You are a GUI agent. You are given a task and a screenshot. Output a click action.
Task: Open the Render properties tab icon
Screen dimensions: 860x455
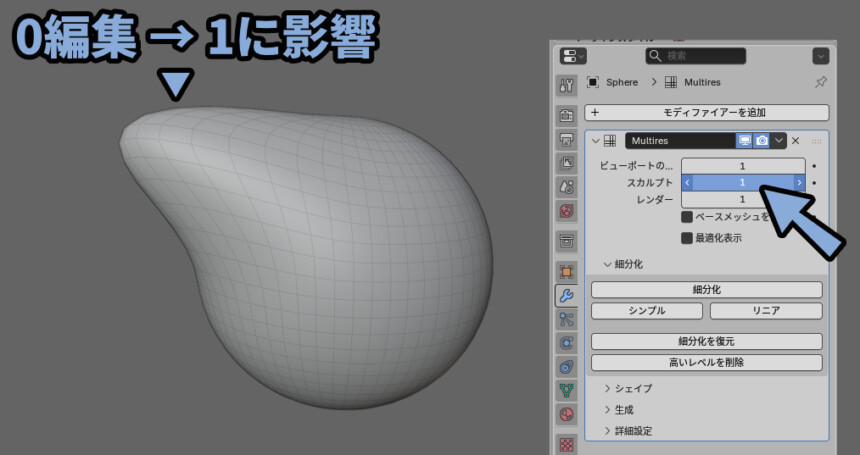point(567,114)
